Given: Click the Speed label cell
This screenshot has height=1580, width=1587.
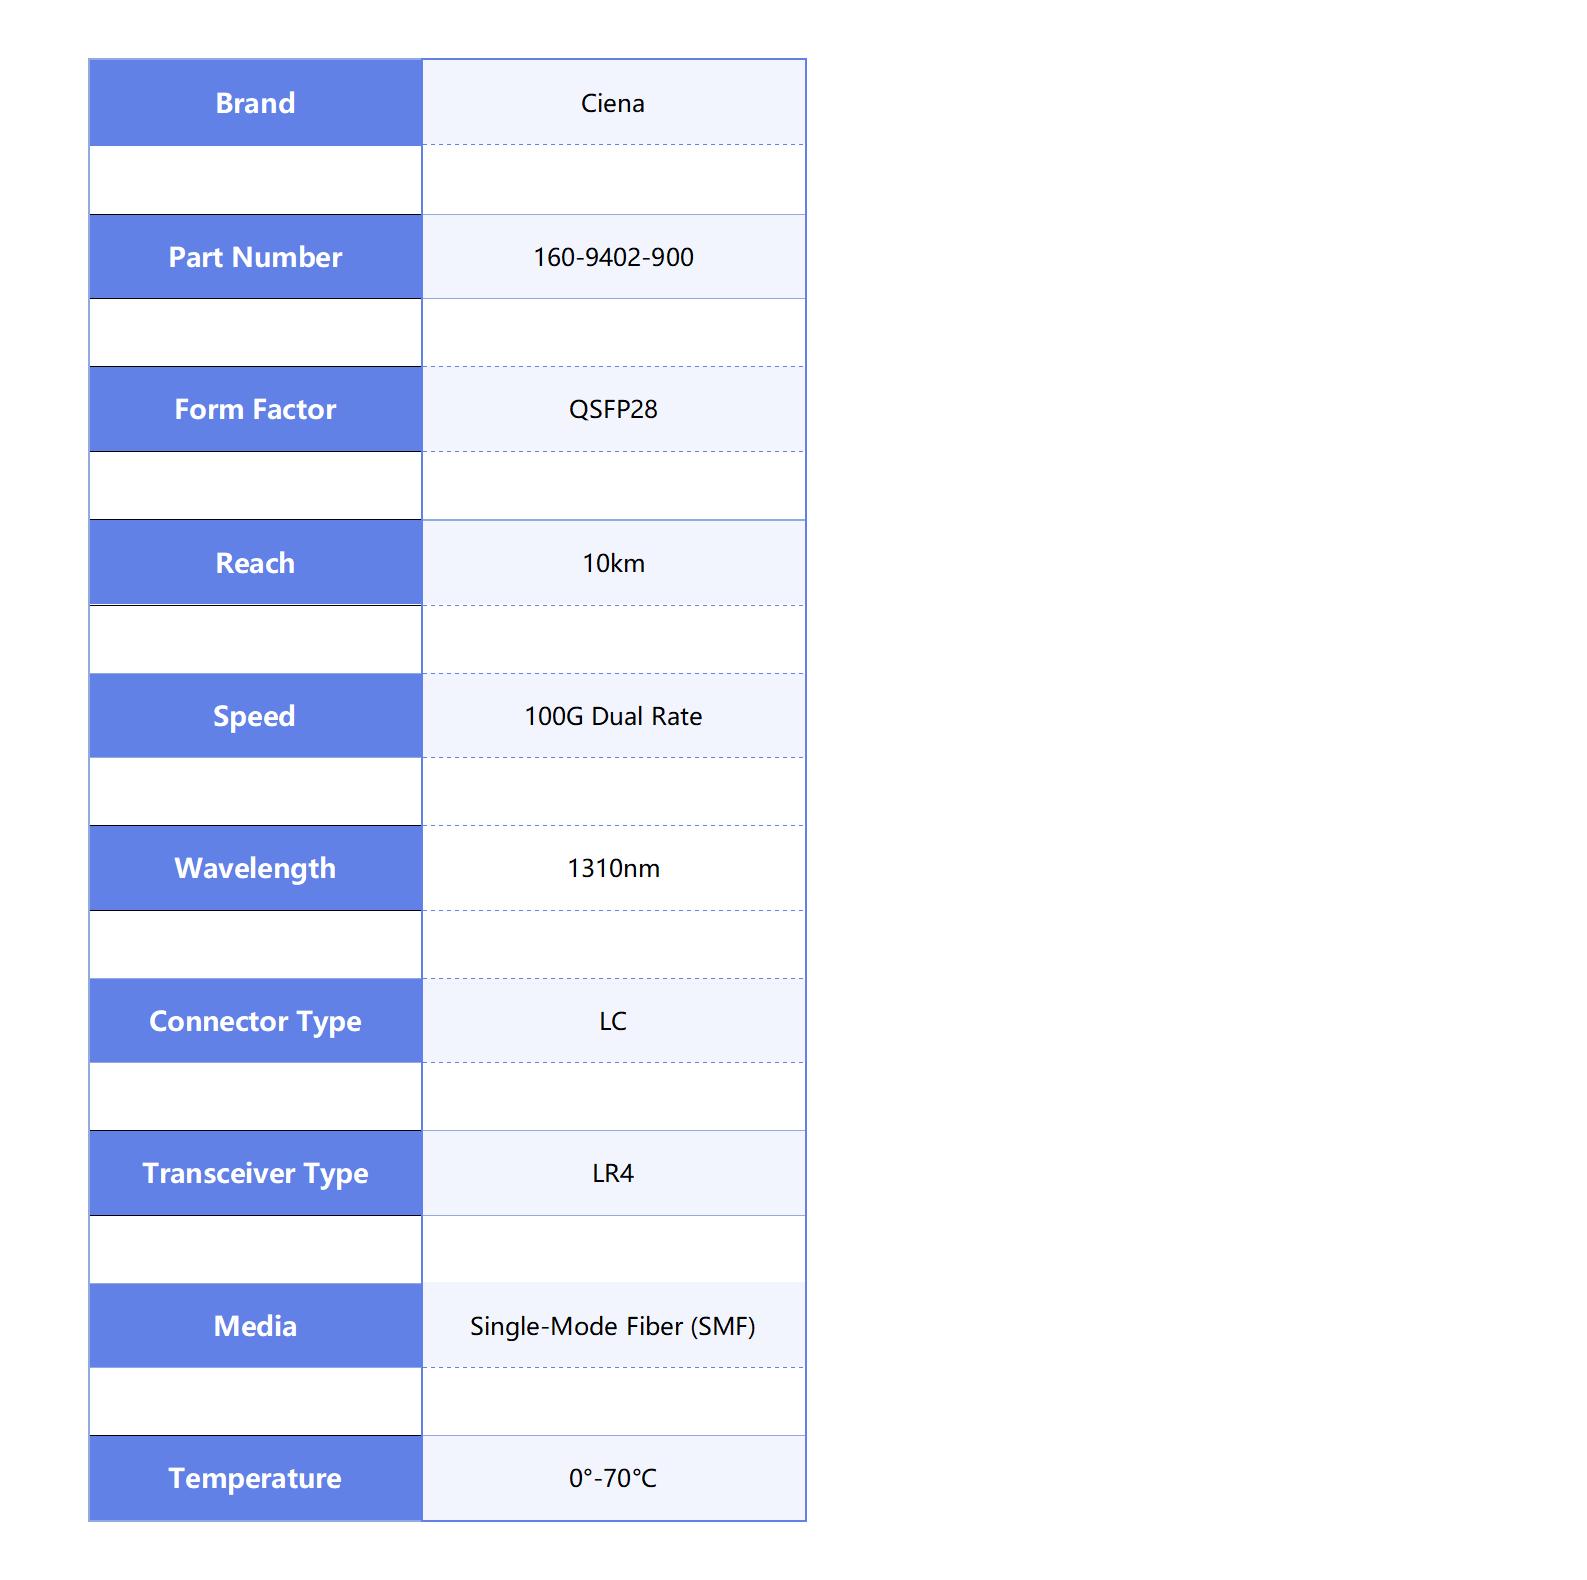Looking at the screenshot, I should [x=255, y=716].
